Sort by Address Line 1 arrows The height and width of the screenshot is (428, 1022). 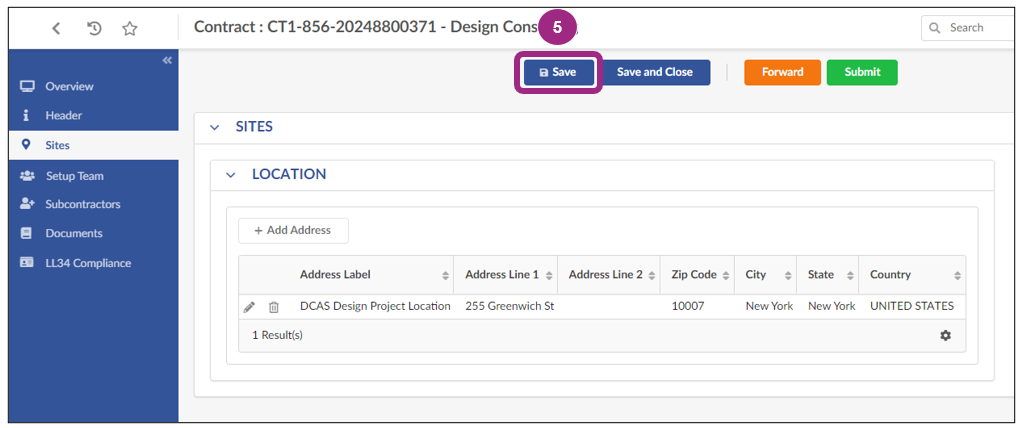coord(549,276)
